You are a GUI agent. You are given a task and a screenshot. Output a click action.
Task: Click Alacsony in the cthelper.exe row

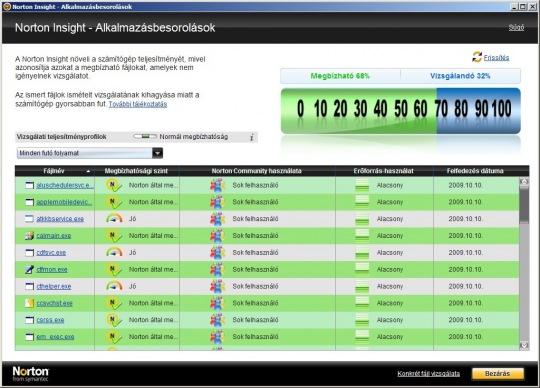pos(390,286)
